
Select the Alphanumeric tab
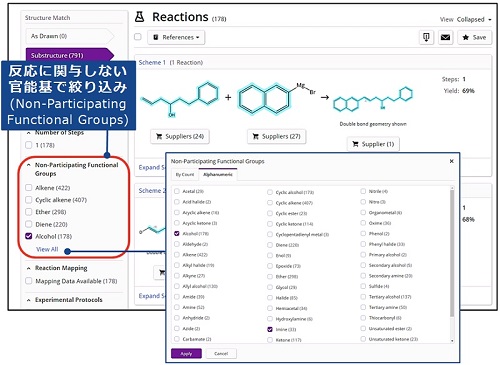(x=218, y=174)
